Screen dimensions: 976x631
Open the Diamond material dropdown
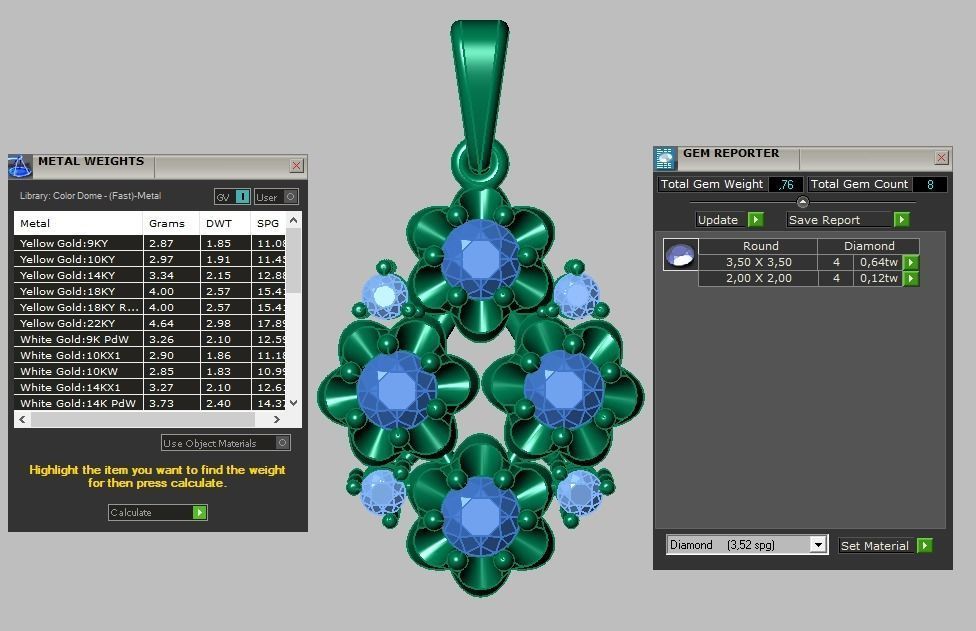(x=818, y=545)
